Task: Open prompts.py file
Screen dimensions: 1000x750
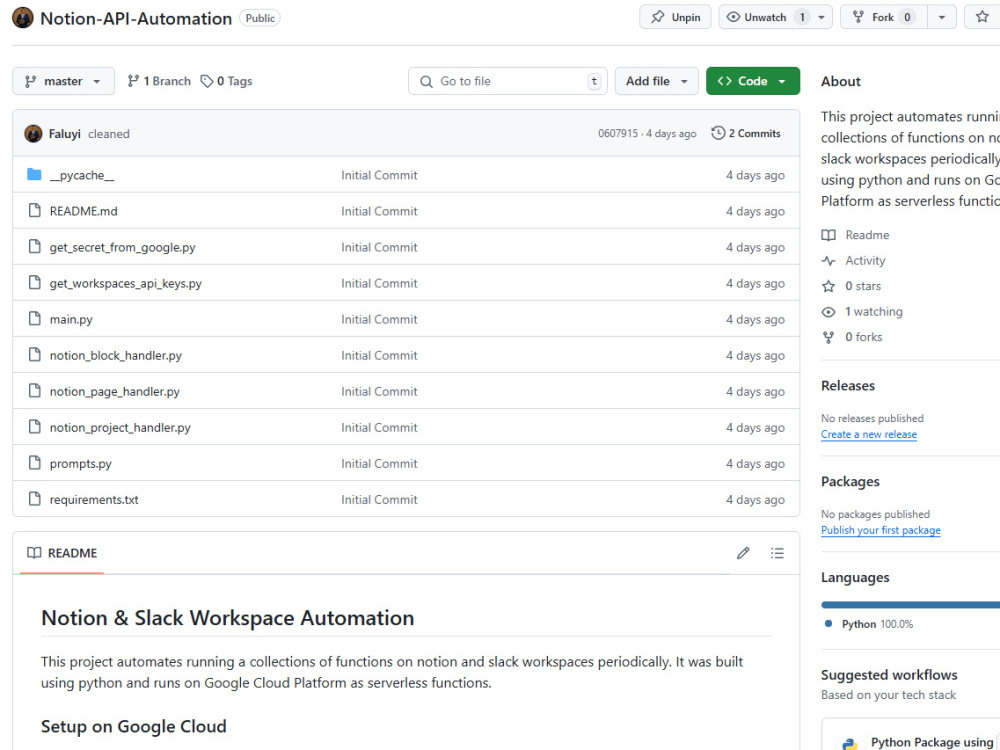Action: 80,464
